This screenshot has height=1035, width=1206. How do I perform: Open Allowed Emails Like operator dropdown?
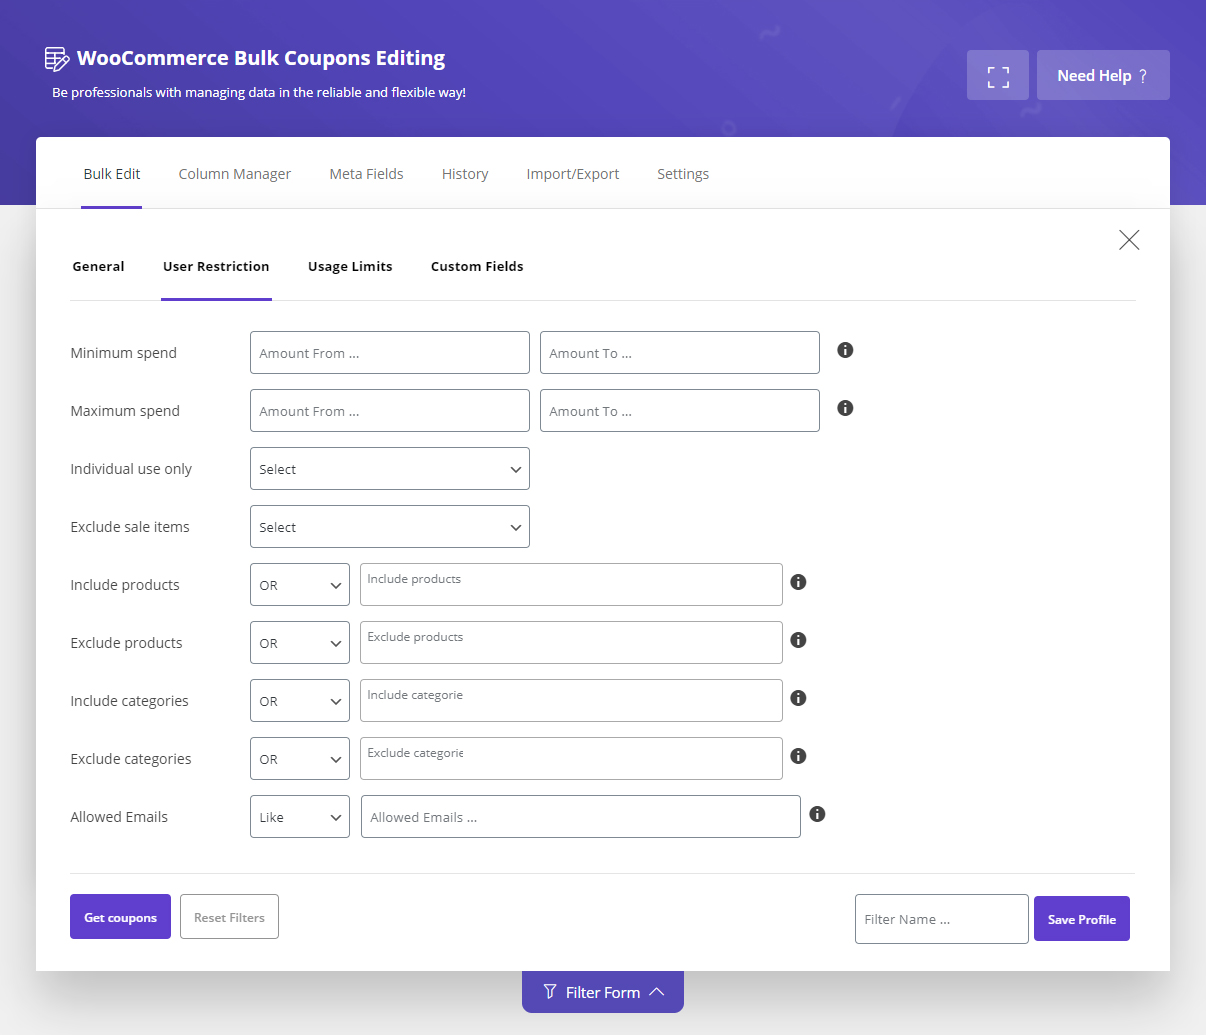[300, 817]
